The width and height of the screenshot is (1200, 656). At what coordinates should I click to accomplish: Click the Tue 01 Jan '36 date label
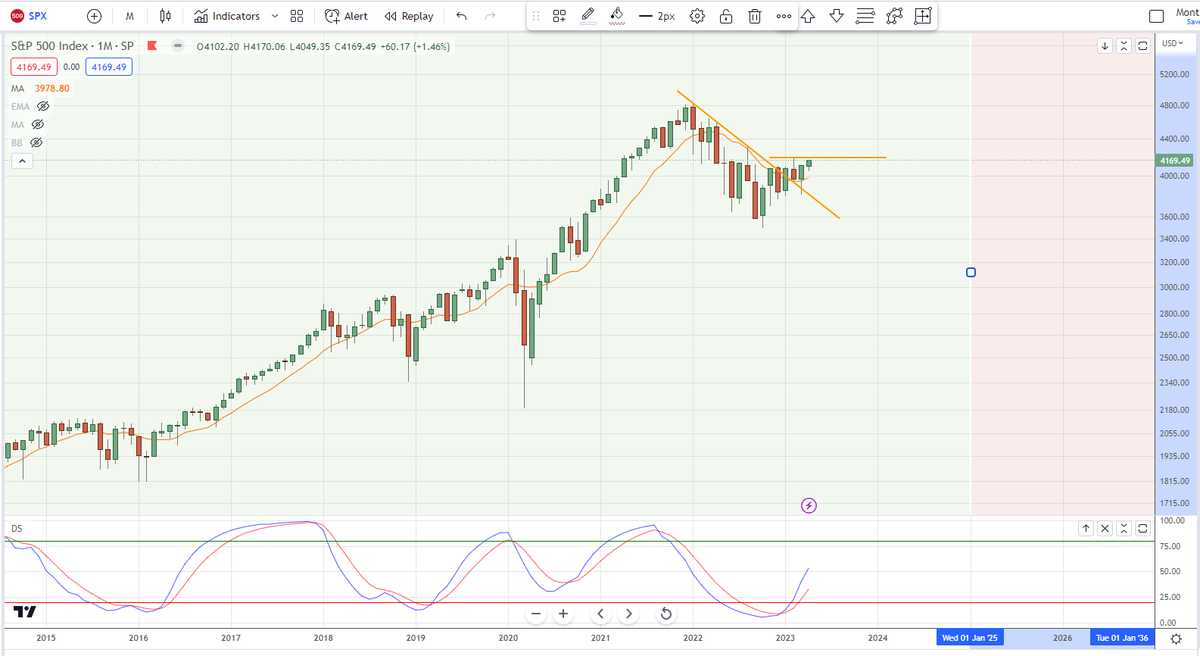point(1121,637)
